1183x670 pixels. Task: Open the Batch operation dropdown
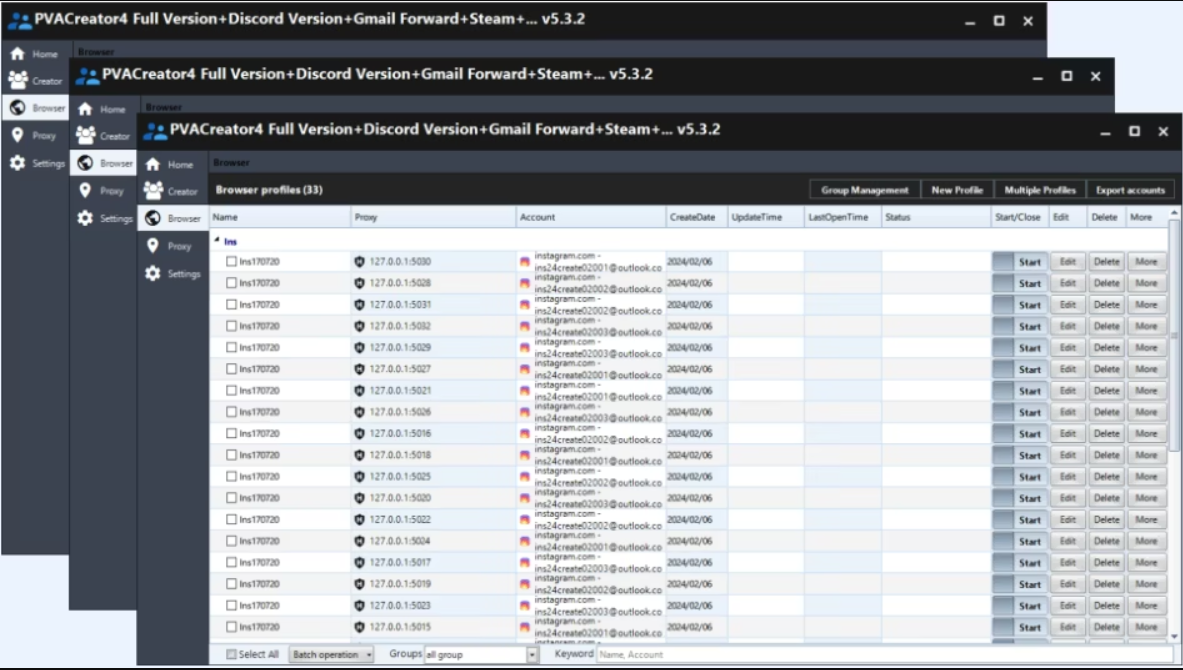(331, 655)
